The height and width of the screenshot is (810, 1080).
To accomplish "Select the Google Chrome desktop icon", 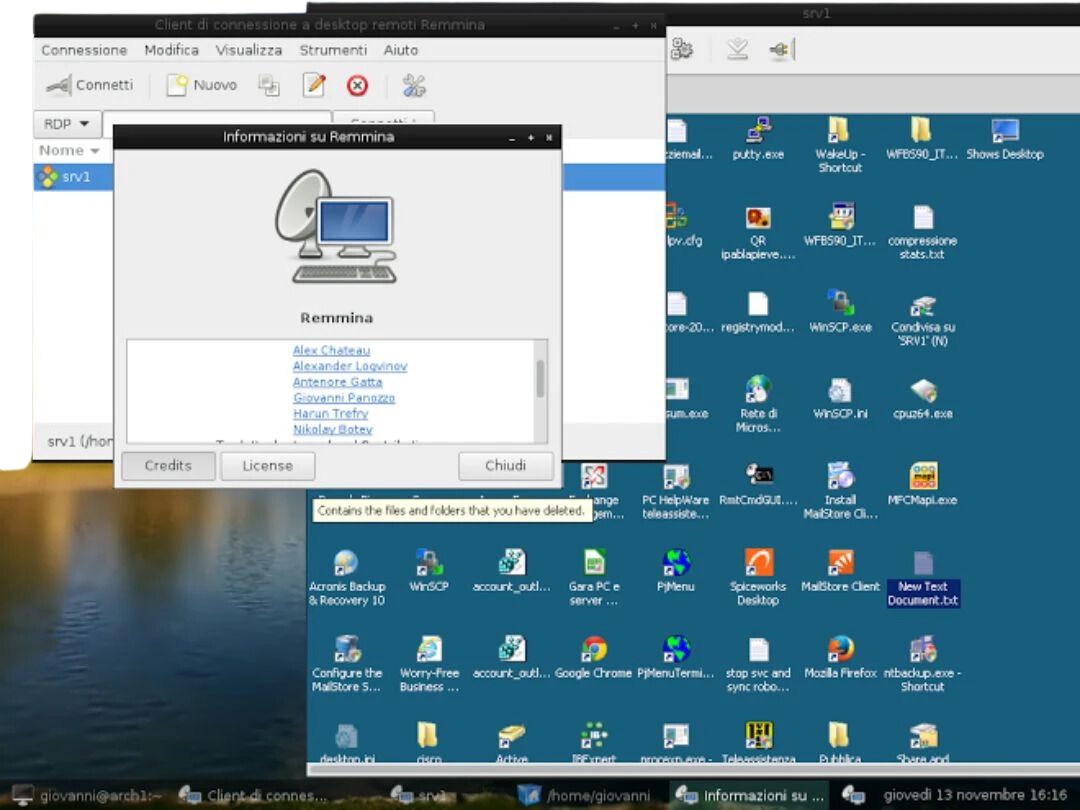I will click(593, 658).
